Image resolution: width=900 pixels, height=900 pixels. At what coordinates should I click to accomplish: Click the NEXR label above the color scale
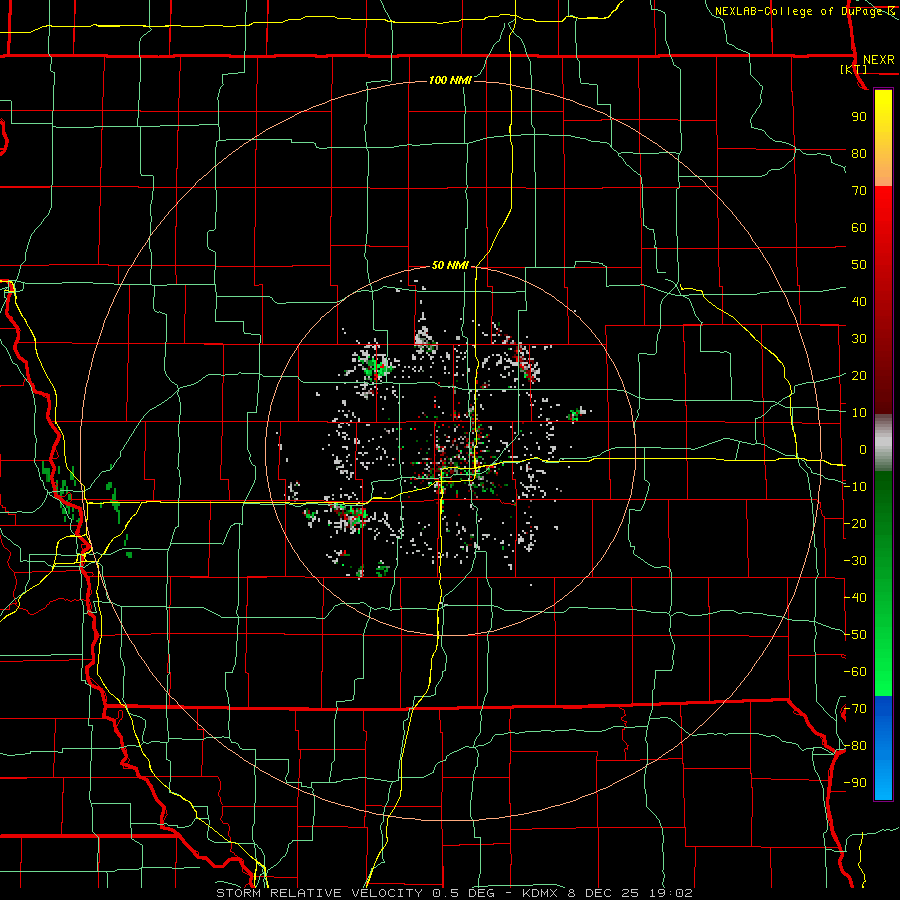(x=879, y=60)
